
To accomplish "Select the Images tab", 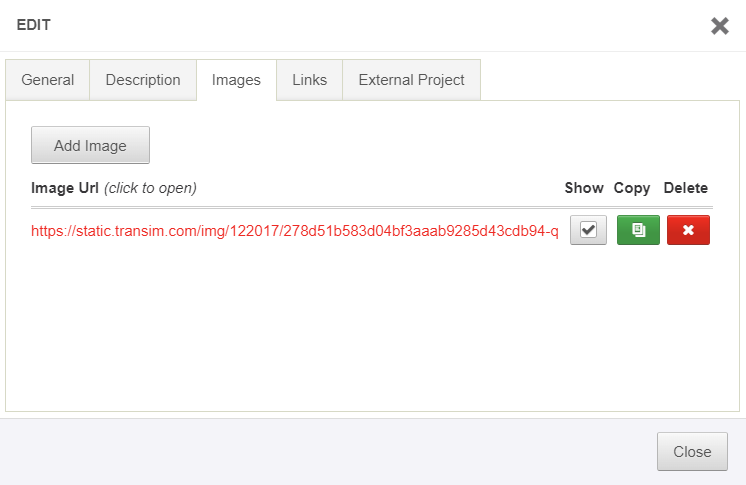I will point(236,80).
